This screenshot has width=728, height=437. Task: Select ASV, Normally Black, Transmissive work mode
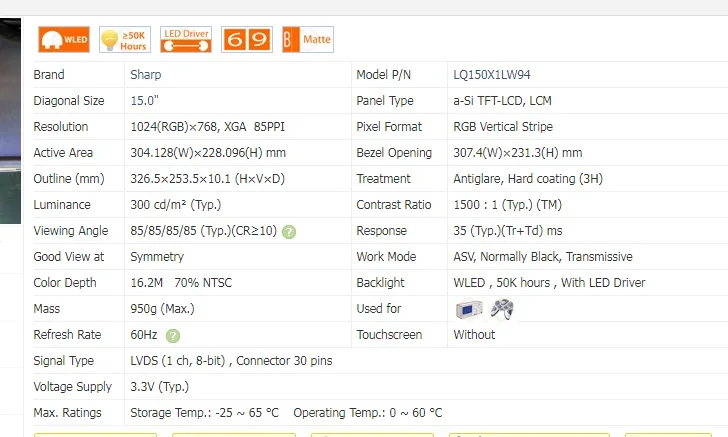pyautogui.click(x=543, y=257)
